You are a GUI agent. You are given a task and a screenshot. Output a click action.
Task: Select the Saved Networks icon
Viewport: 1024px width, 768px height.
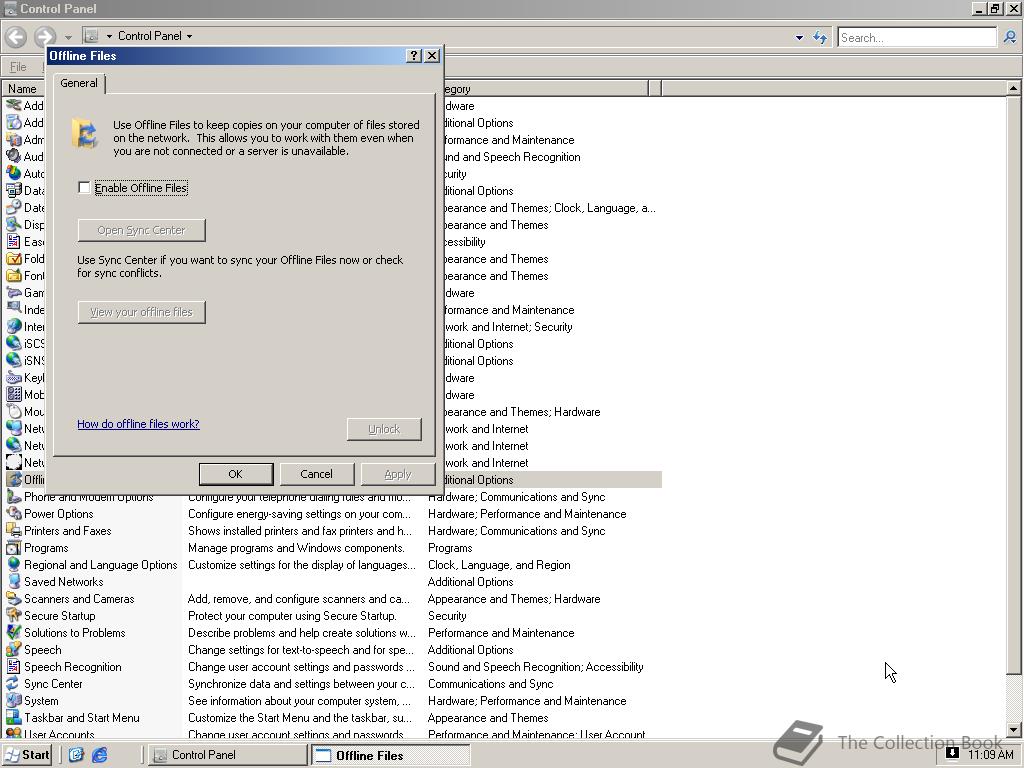(x=14, y=582)
